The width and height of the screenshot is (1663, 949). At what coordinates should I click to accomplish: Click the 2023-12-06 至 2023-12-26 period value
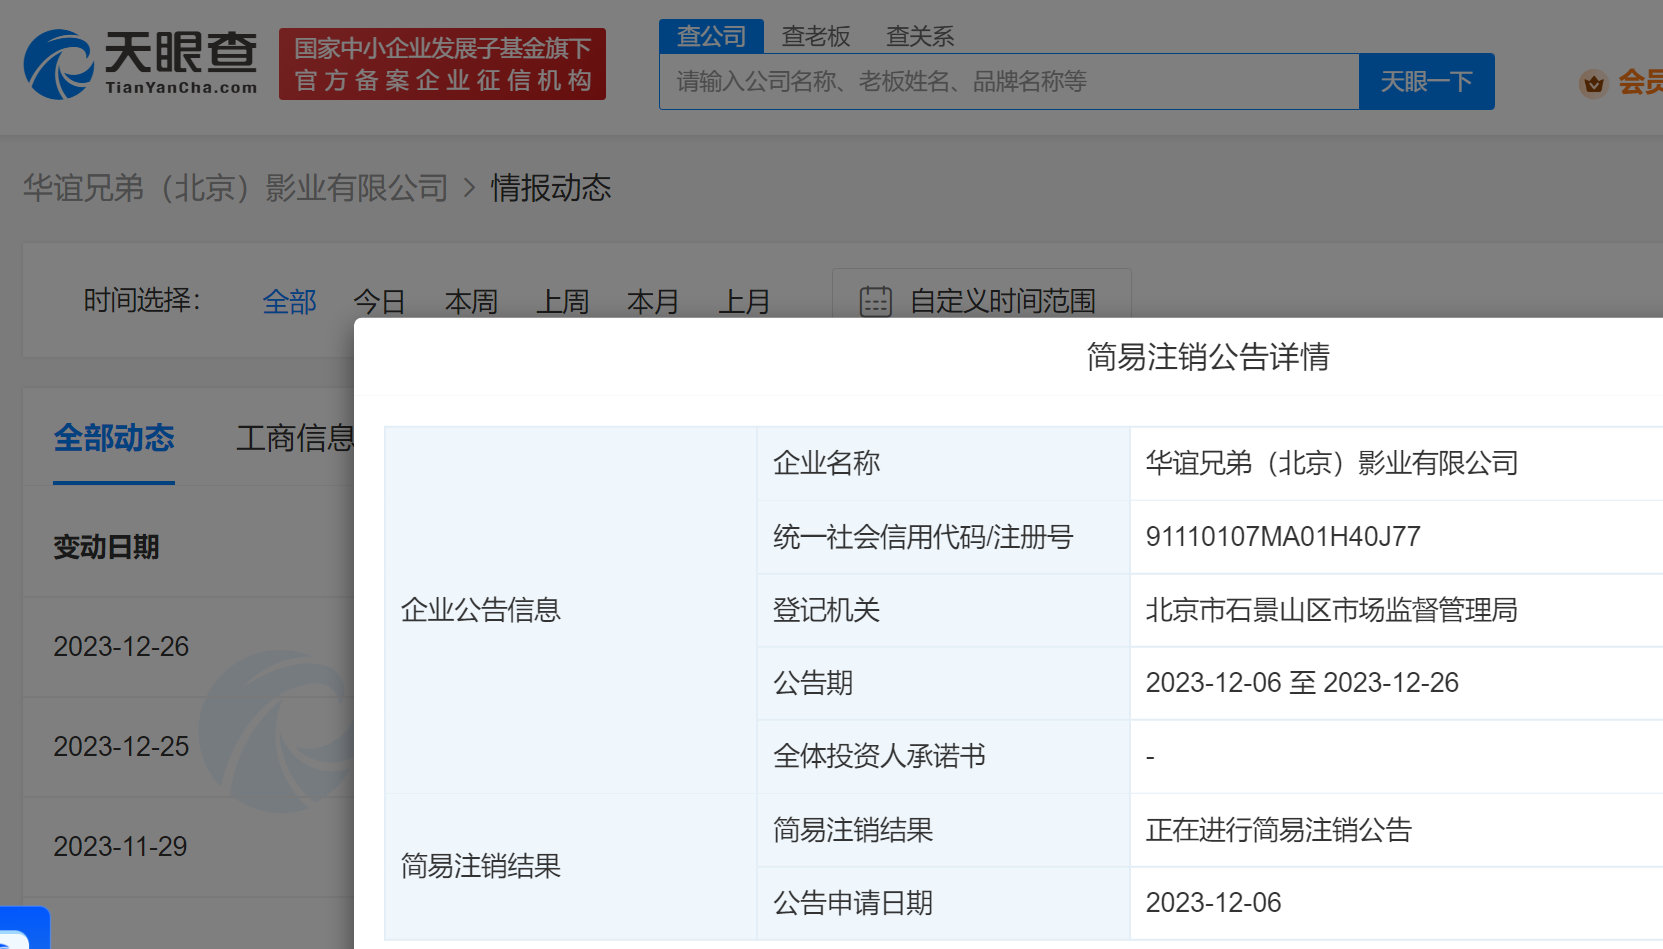coord(1302,683)
